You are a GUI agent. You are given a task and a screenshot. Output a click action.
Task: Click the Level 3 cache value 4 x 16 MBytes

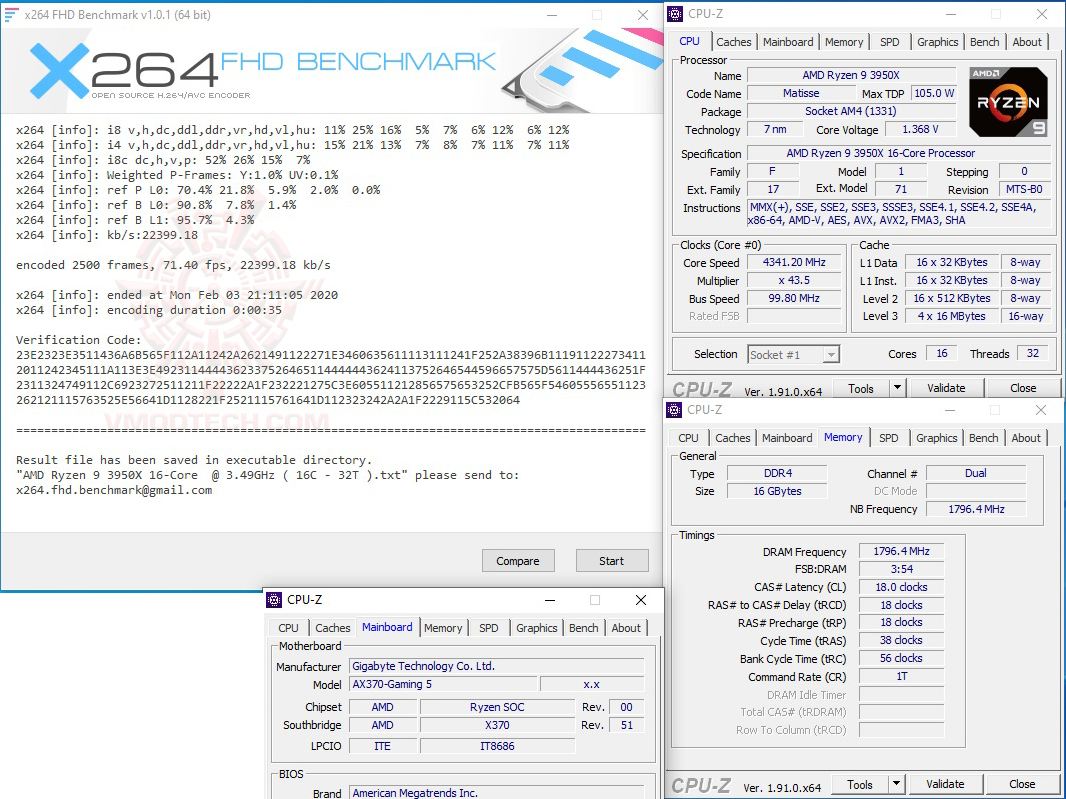951,316
